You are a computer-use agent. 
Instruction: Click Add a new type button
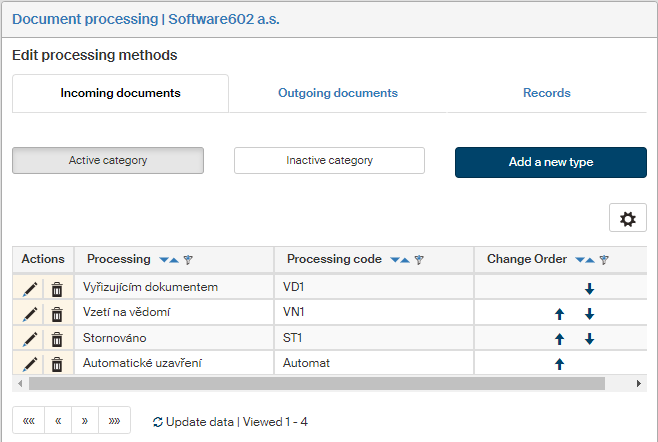550,162
